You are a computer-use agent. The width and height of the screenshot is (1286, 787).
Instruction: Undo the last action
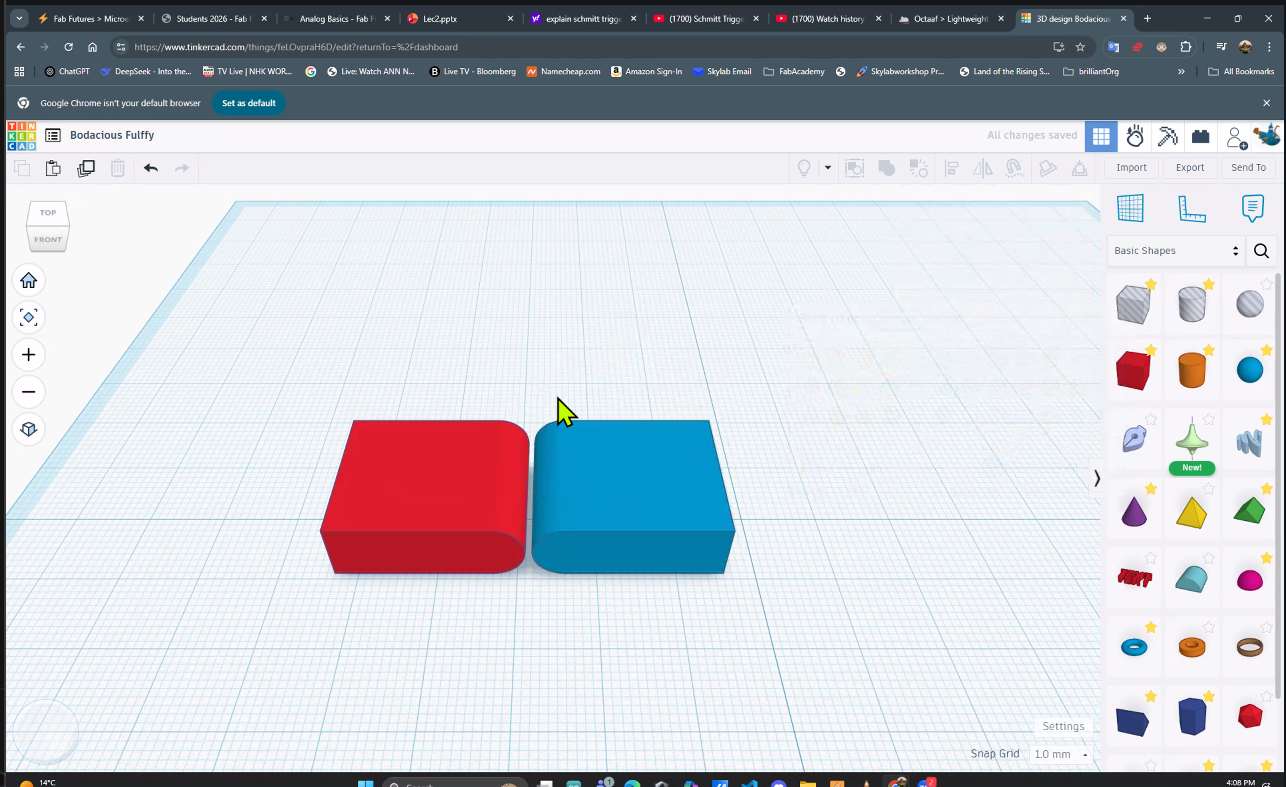point(151,168)
